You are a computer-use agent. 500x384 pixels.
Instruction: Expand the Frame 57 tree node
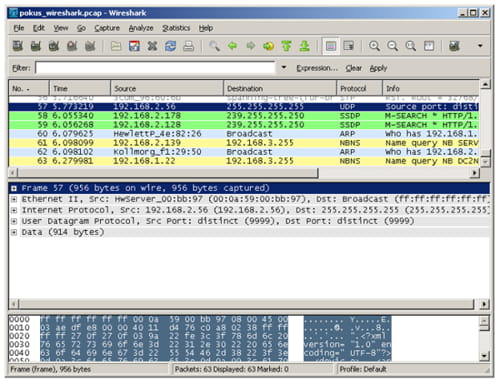pyautogui.click(x=14, y=188)
